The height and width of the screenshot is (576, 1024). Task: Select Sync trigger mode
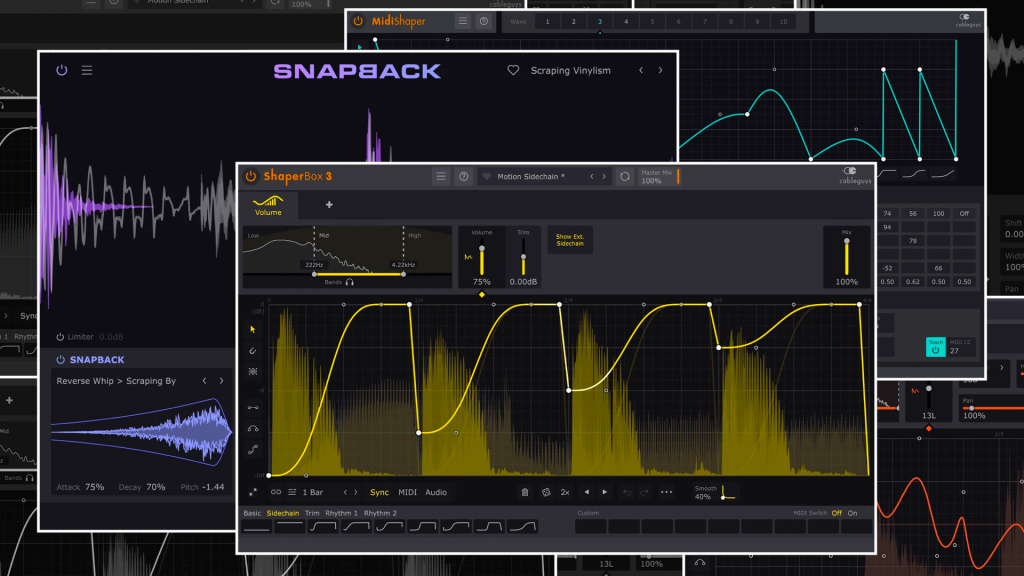pyautogui.click(x=379, y=492)
